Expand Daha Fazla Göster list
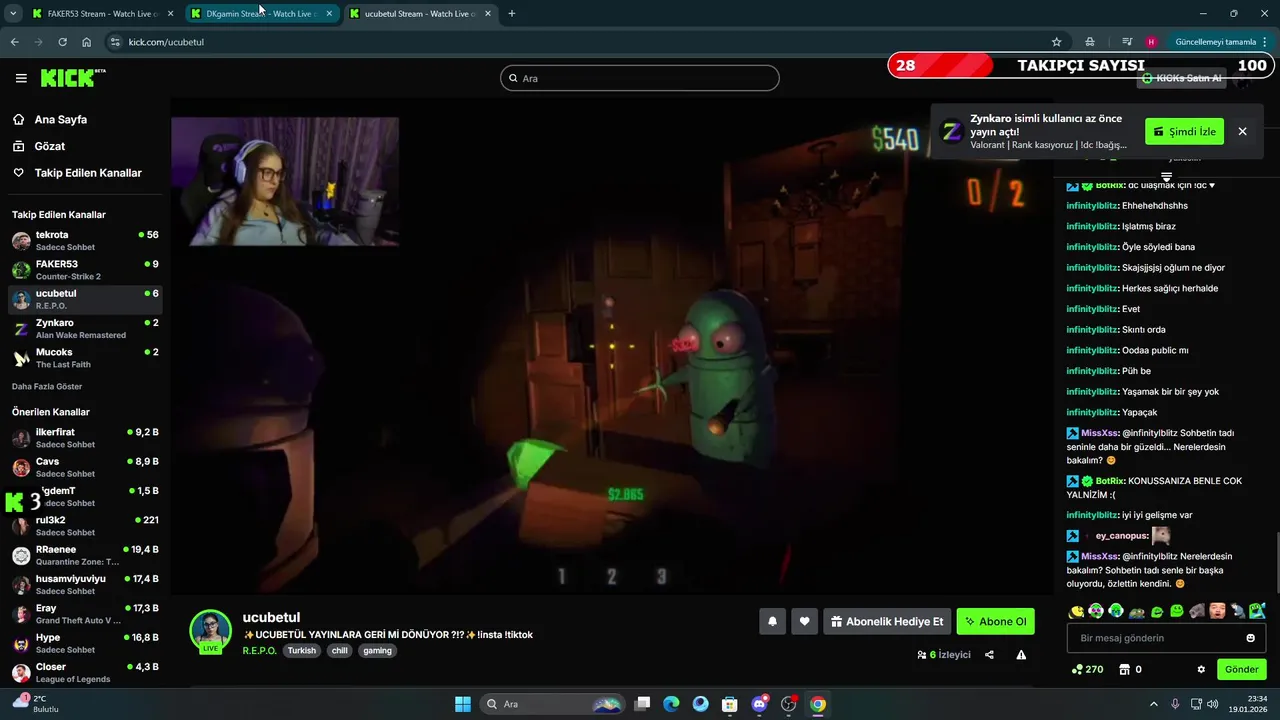The image size is (1280, 720). (47, 386)
